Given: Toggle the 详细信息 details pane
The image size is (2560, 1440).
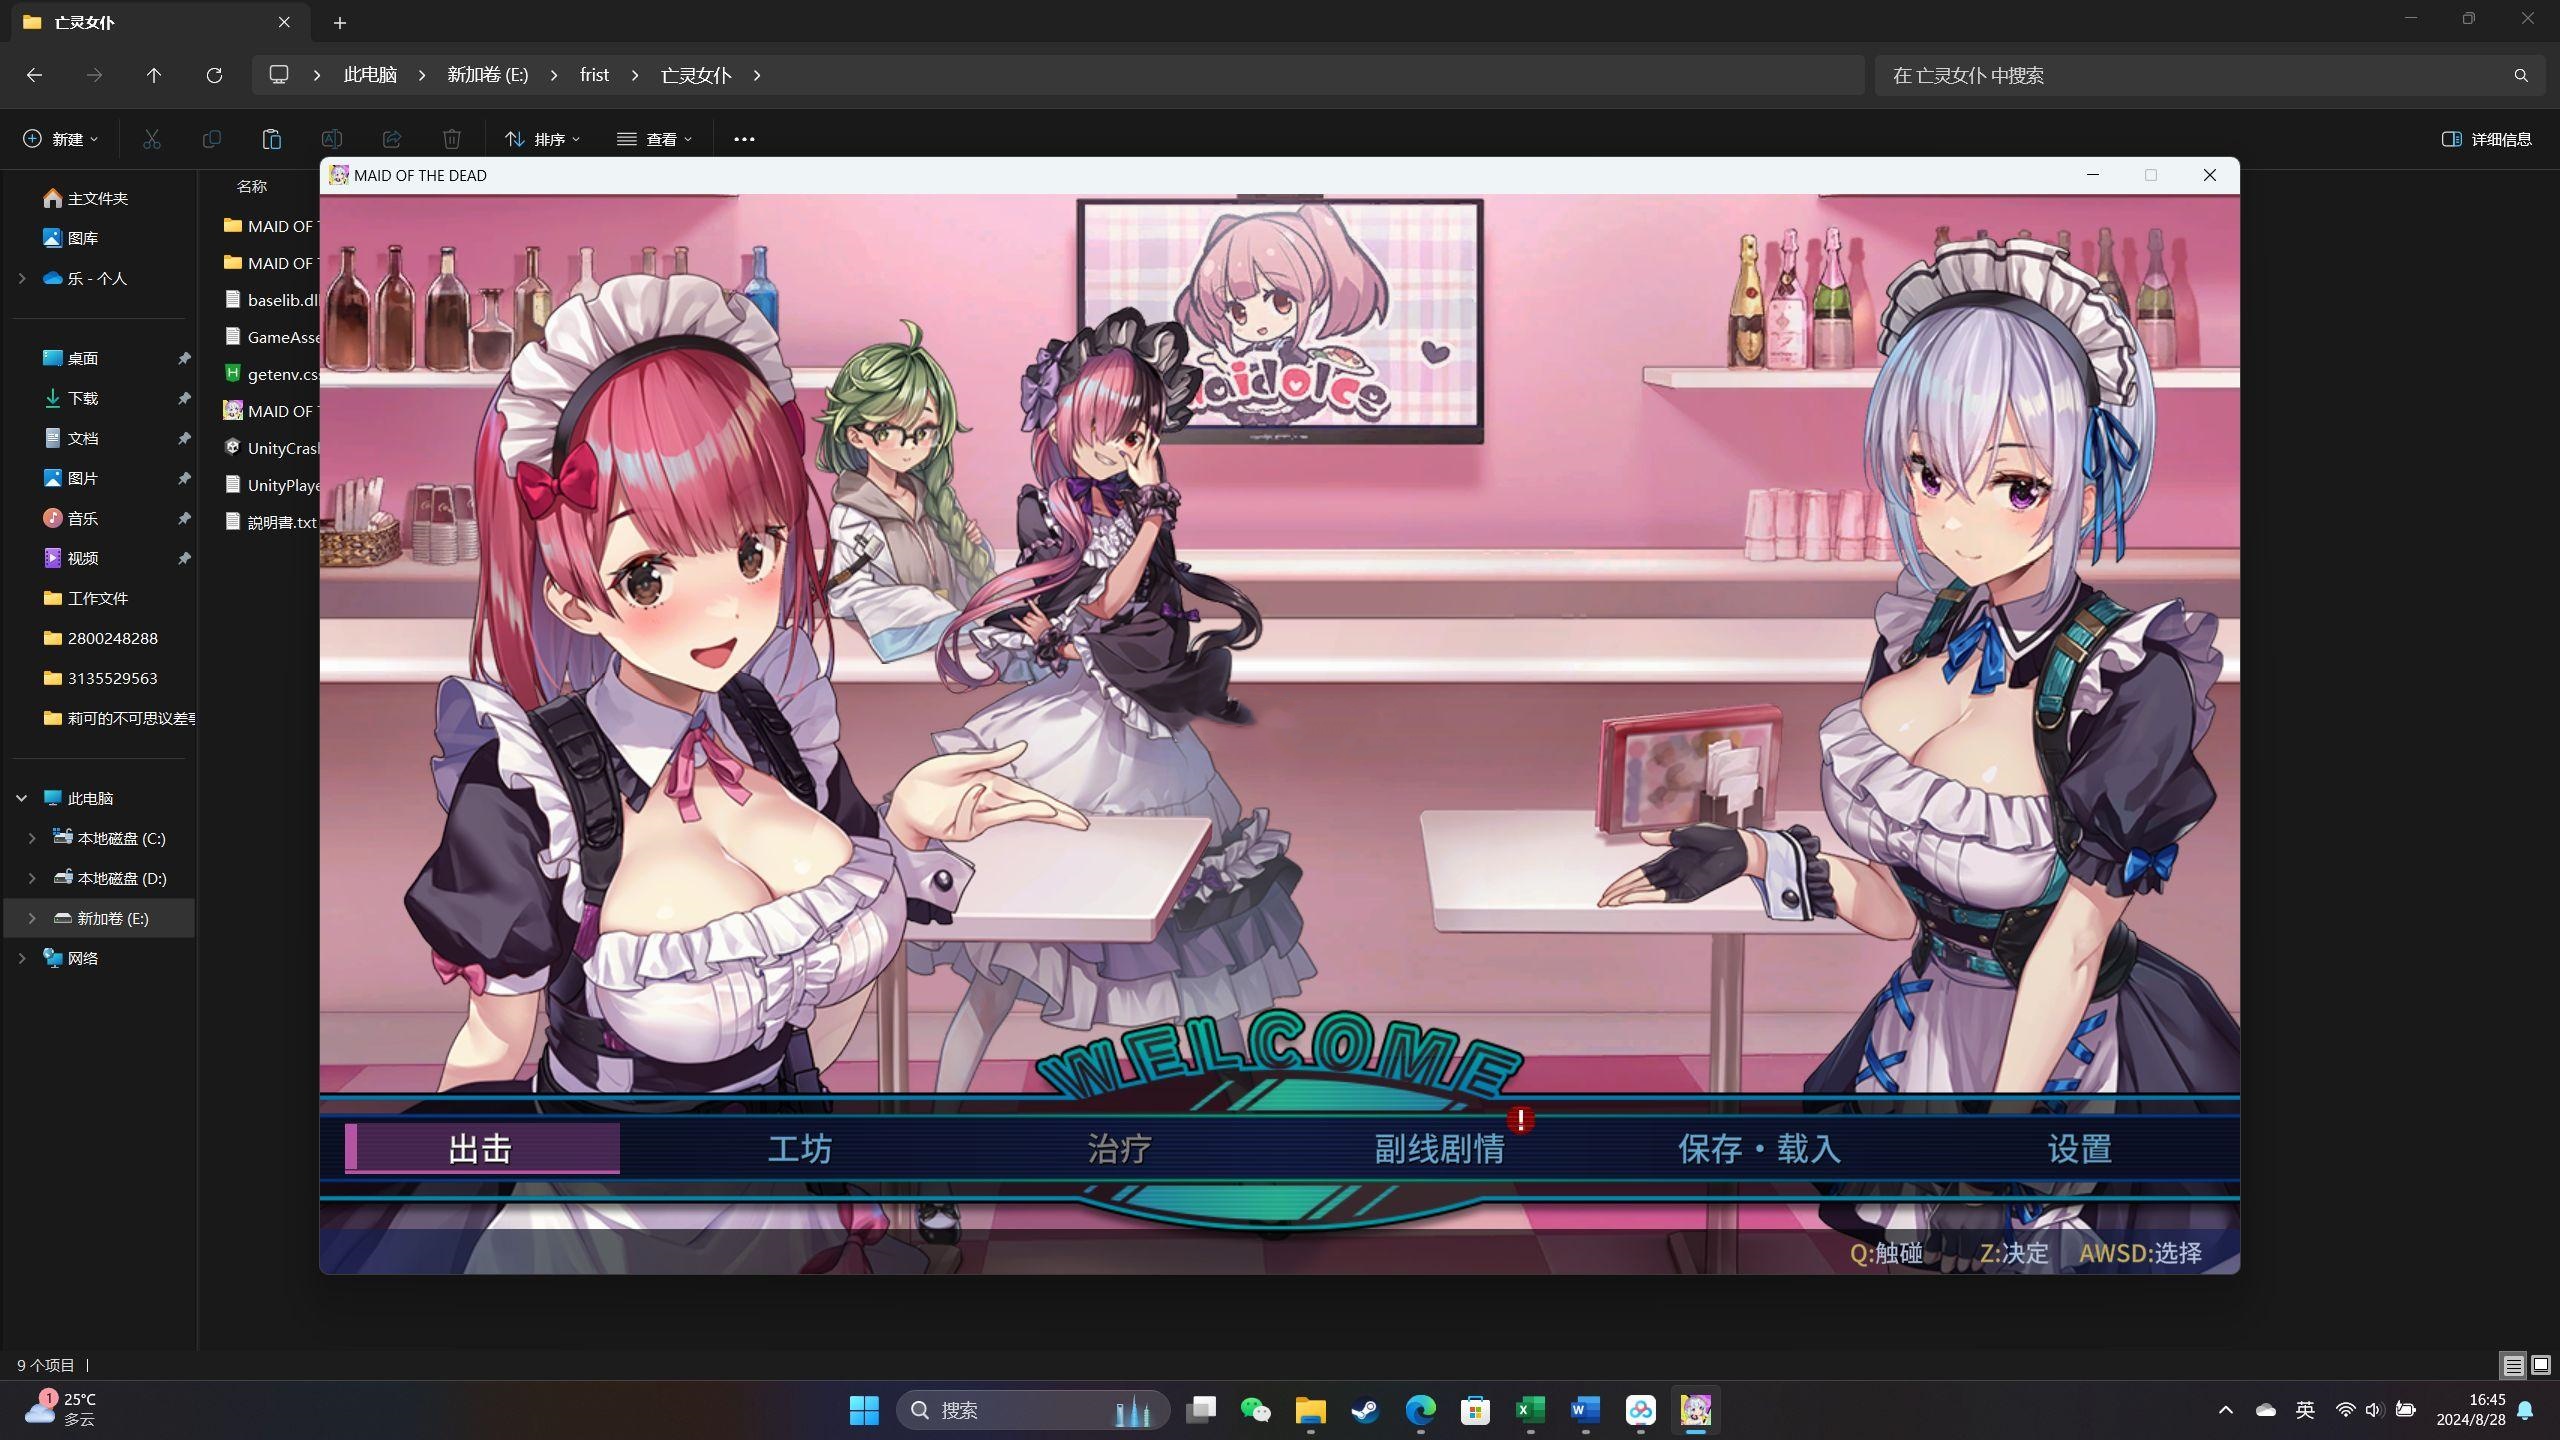Looking at the screenshot, I should pyautogui.click(x=2487, y=139).
